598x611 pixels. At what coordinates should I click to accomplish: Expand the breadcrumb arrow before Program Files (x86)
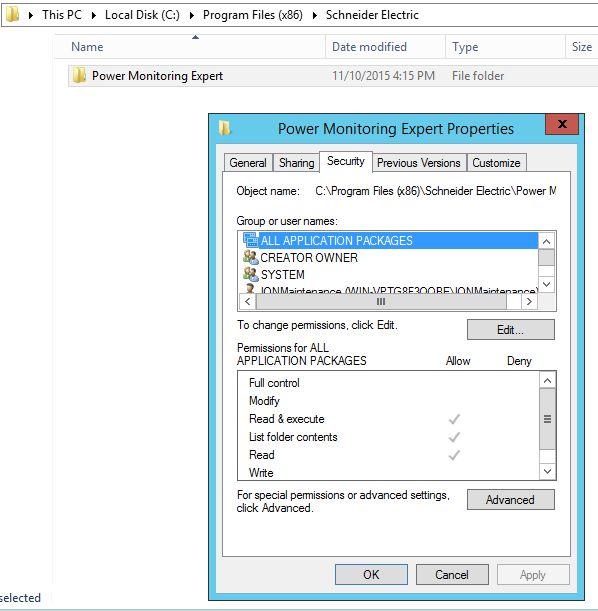pos(191,15)
